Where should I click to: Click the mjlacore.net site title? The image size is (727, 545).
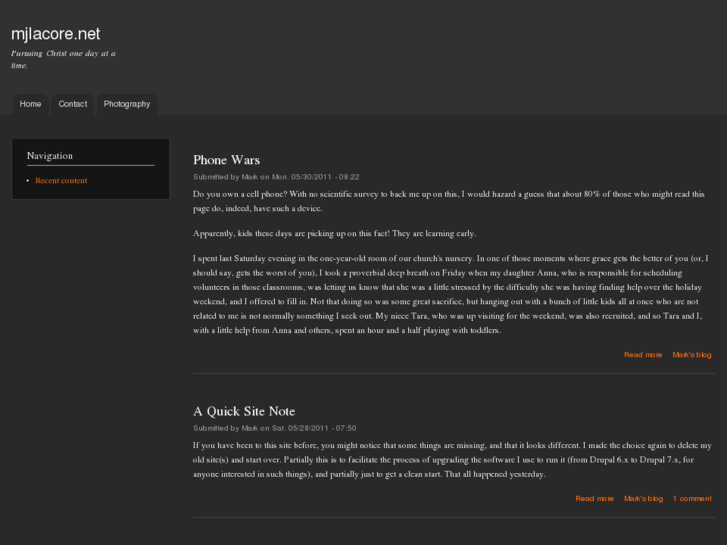pyautogui.click(x=55, y=34)
